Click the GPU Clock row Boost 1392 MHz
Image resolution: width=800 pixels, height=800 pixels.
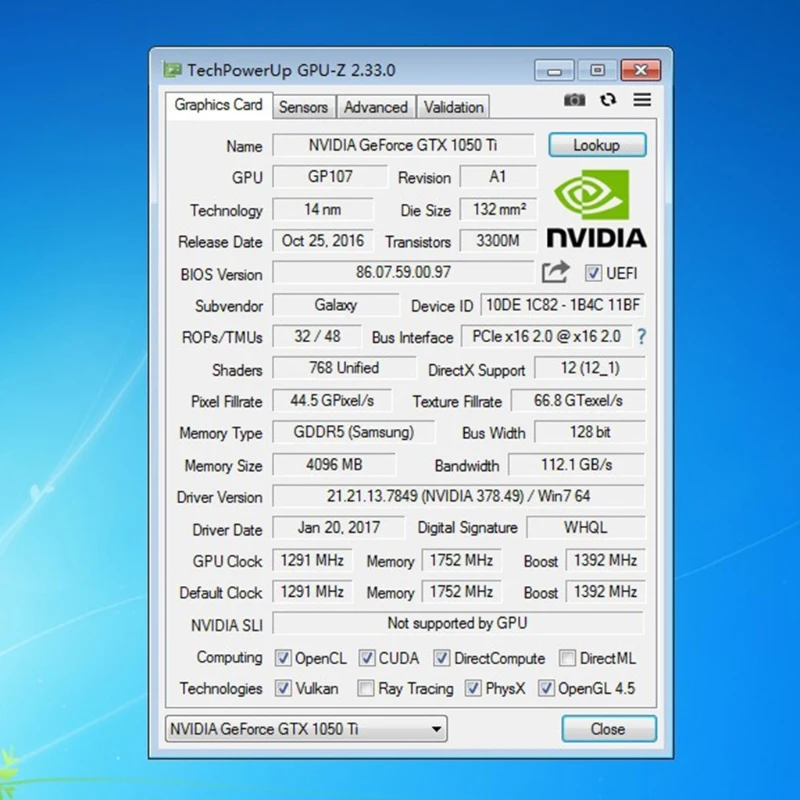tap(606, 560)
